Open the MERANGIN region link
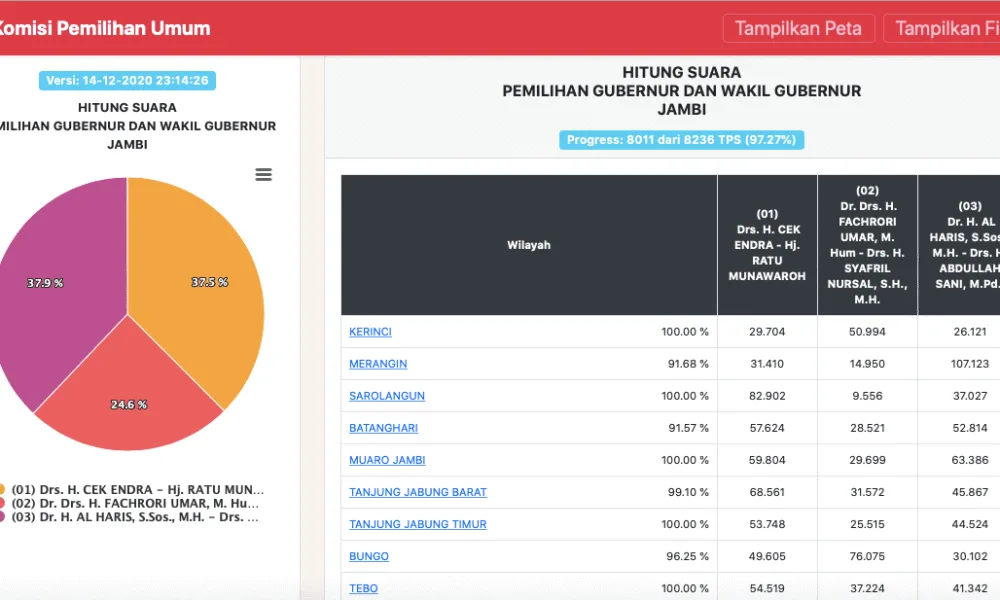Viewport: 1000px width, 600px height. pyautogui.click(x=378, y=364)
